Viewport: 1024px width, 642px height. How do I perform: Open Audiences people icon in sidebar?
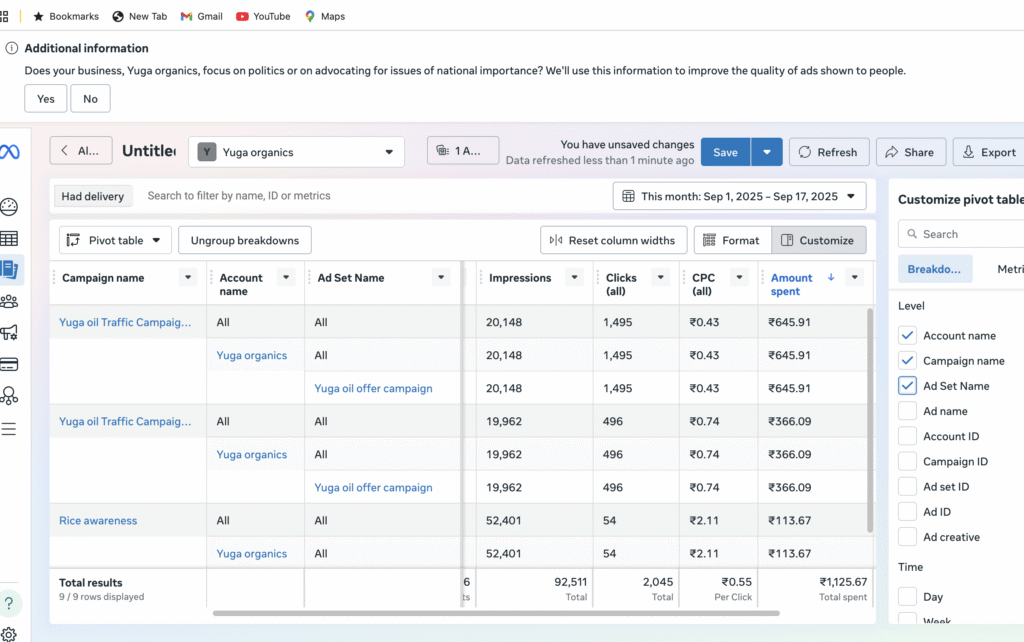click(9, 301)
